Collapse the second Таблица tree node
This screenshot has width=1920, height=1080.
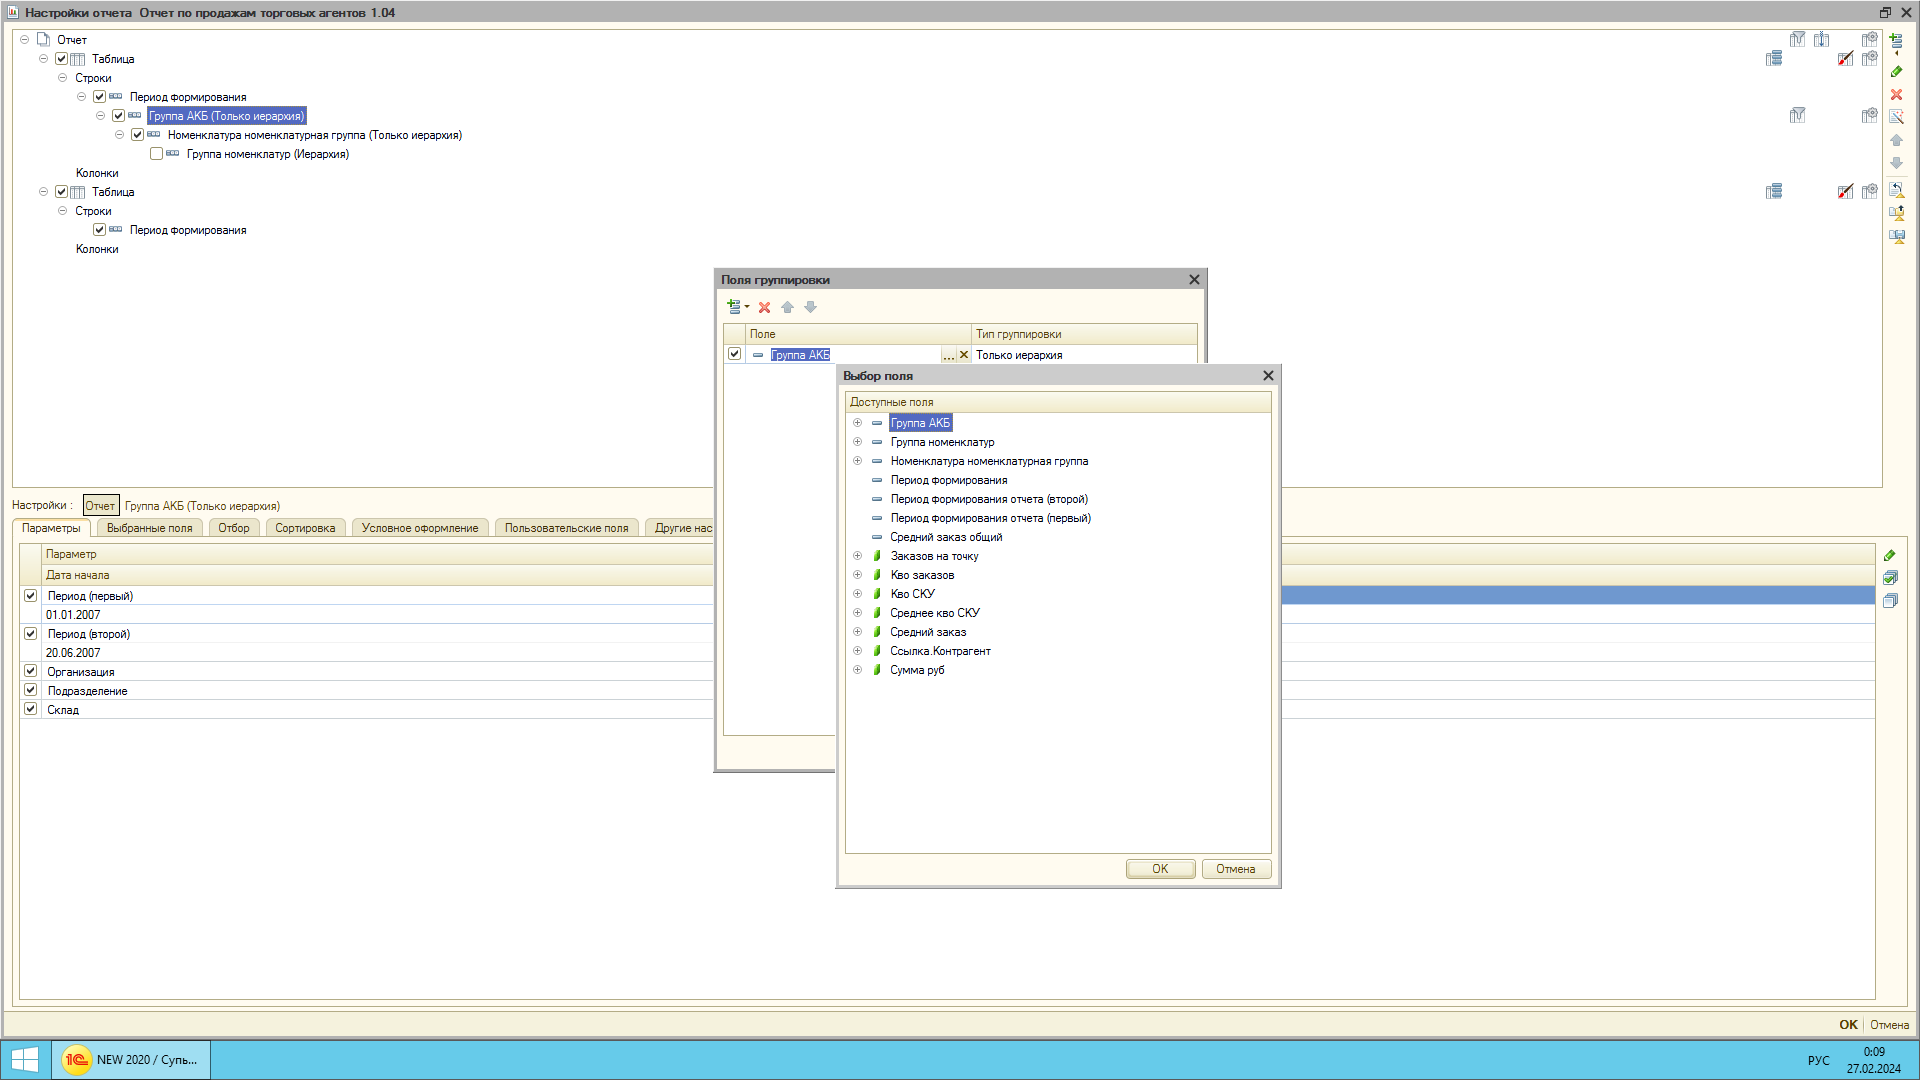click(x=43, y=192)
